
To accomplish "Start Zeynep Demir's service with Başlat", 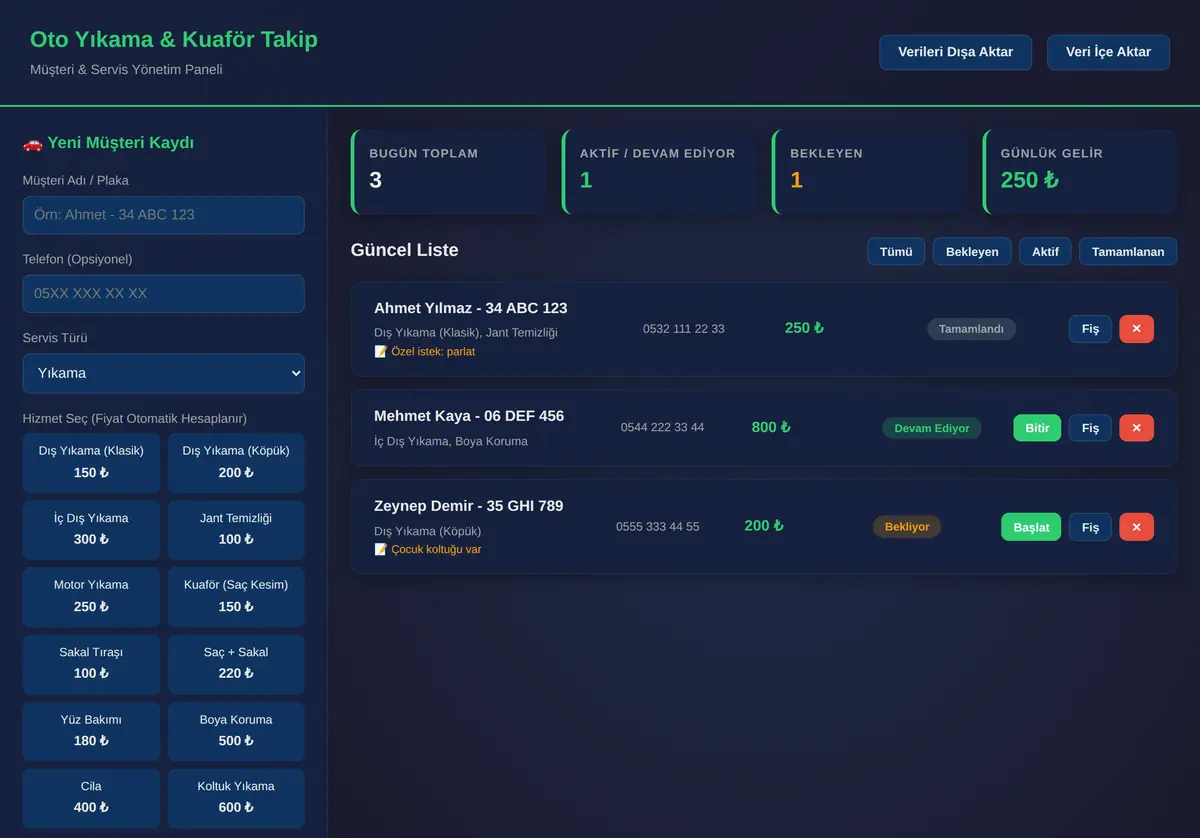I will (x=1031, y=527).
